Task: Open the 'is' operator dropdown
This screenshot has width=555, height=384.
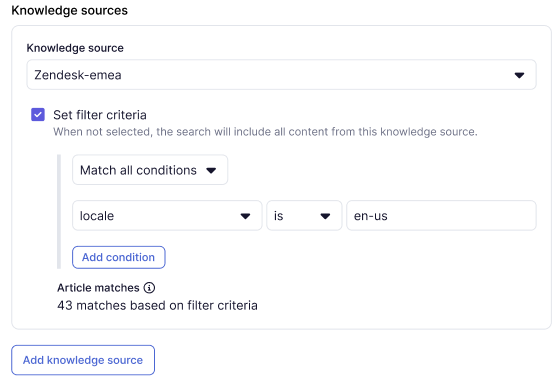Action: pyautogui.click(x=304, y=216)
